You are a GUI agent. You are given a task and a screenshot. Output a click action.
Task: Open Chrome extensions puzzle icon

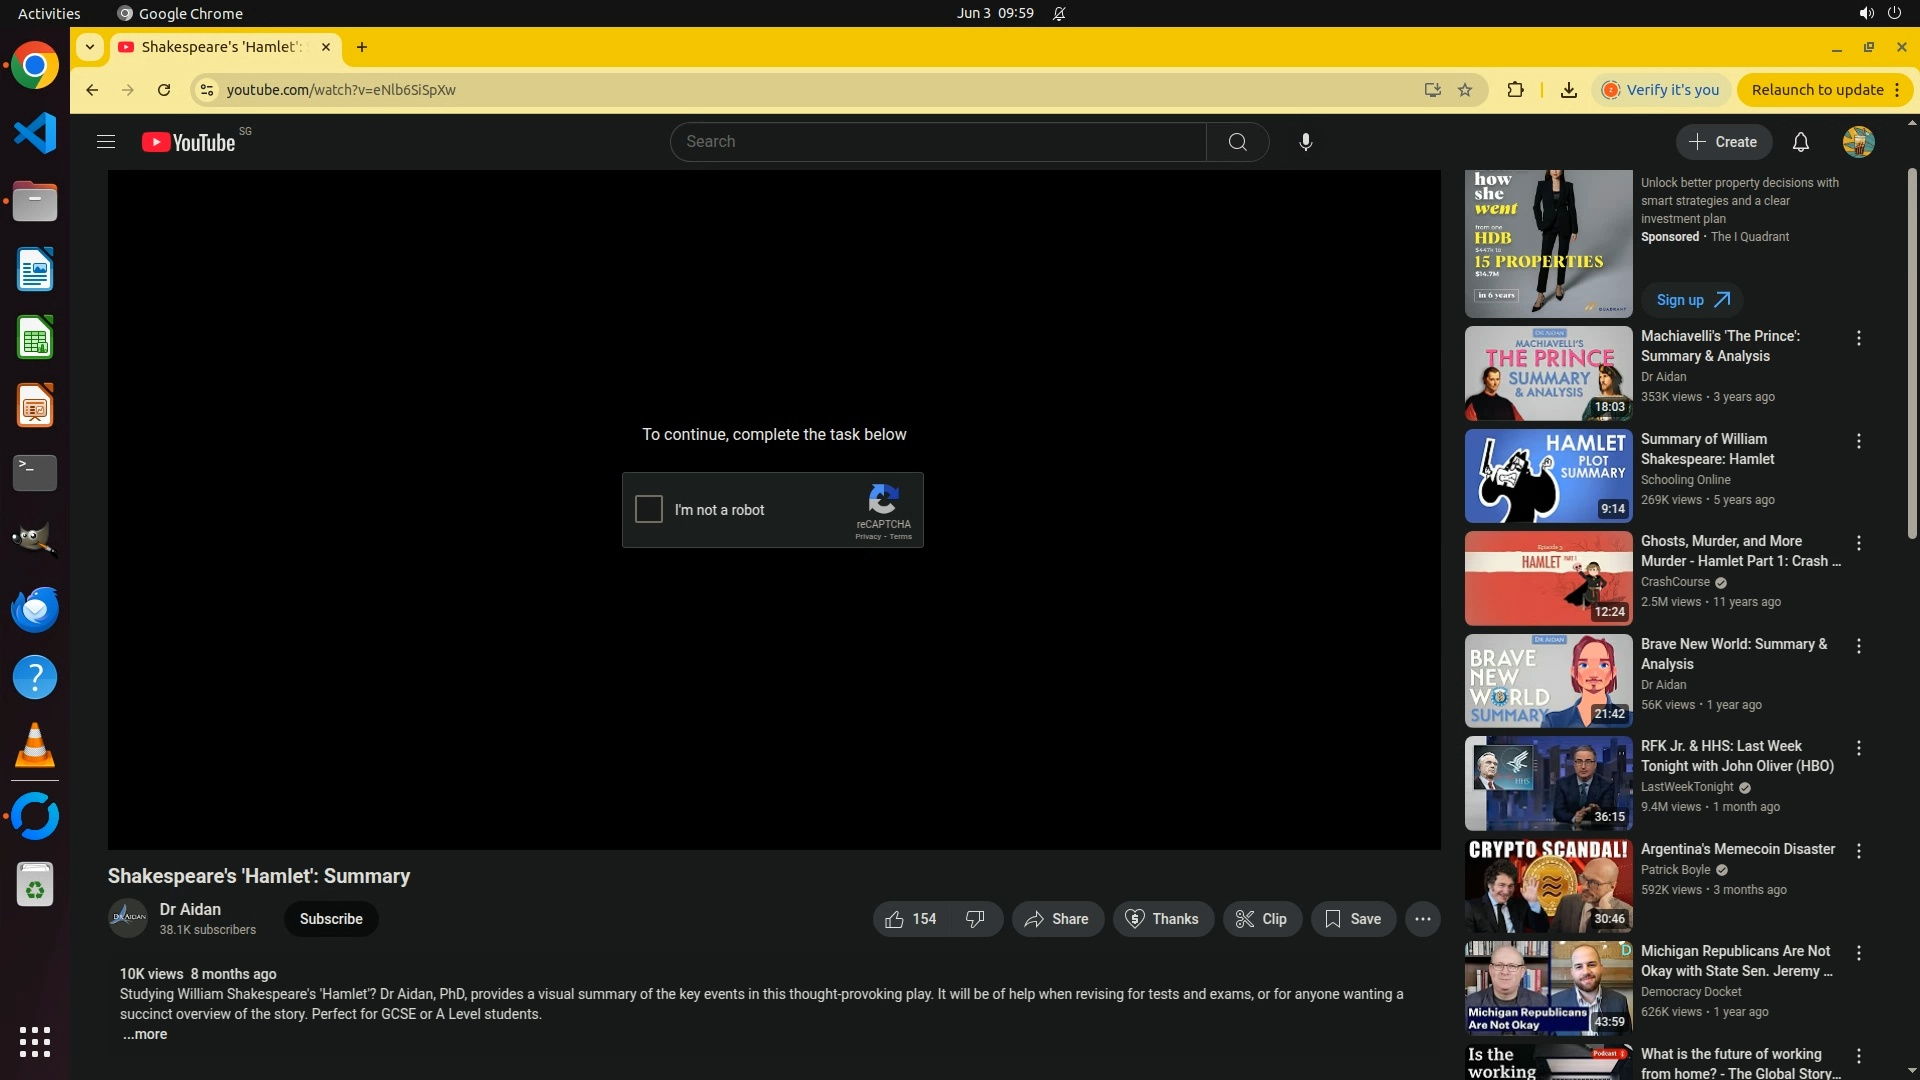click(1515, 90)
